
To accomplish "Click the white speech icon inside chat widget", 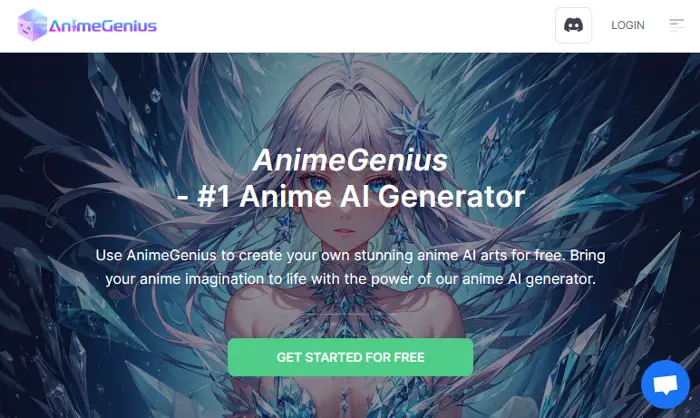I will point(665,385).
